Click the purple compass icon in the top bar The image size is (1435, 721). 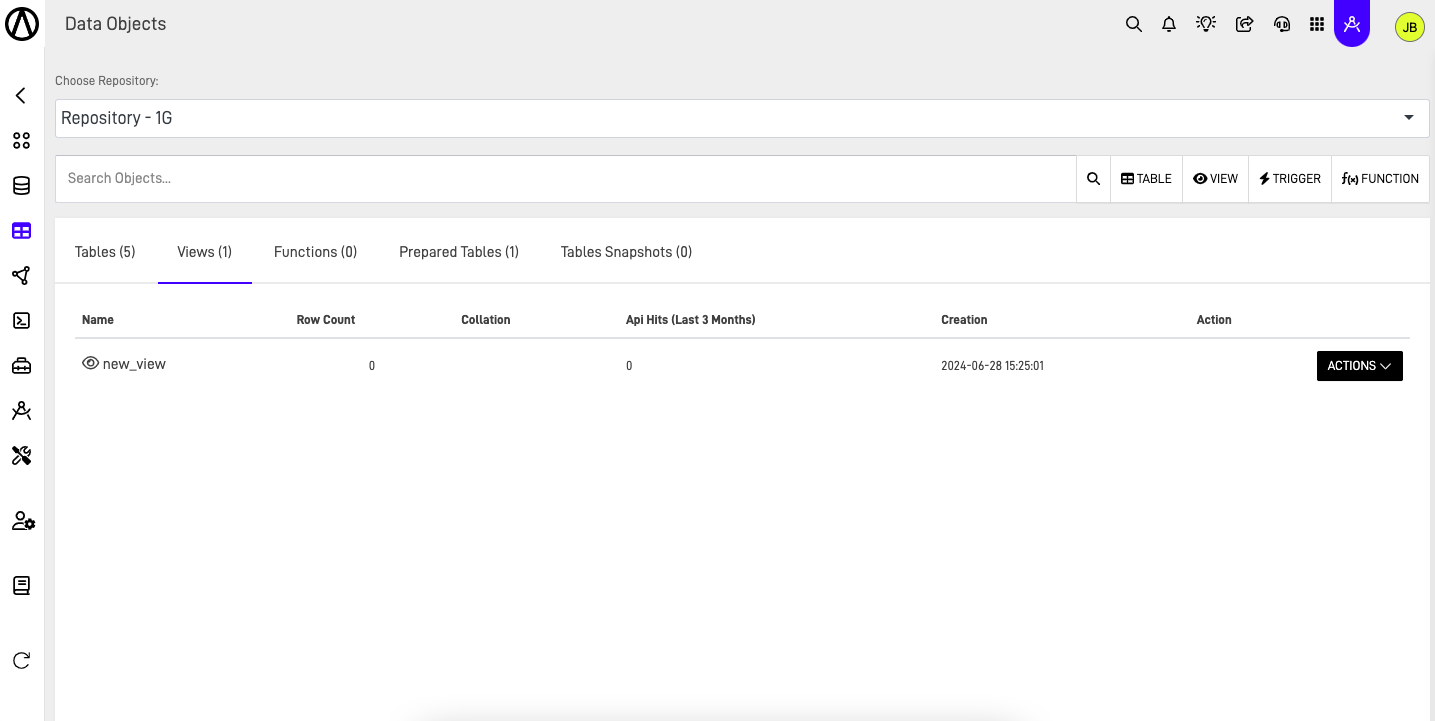pos(1352,24)
